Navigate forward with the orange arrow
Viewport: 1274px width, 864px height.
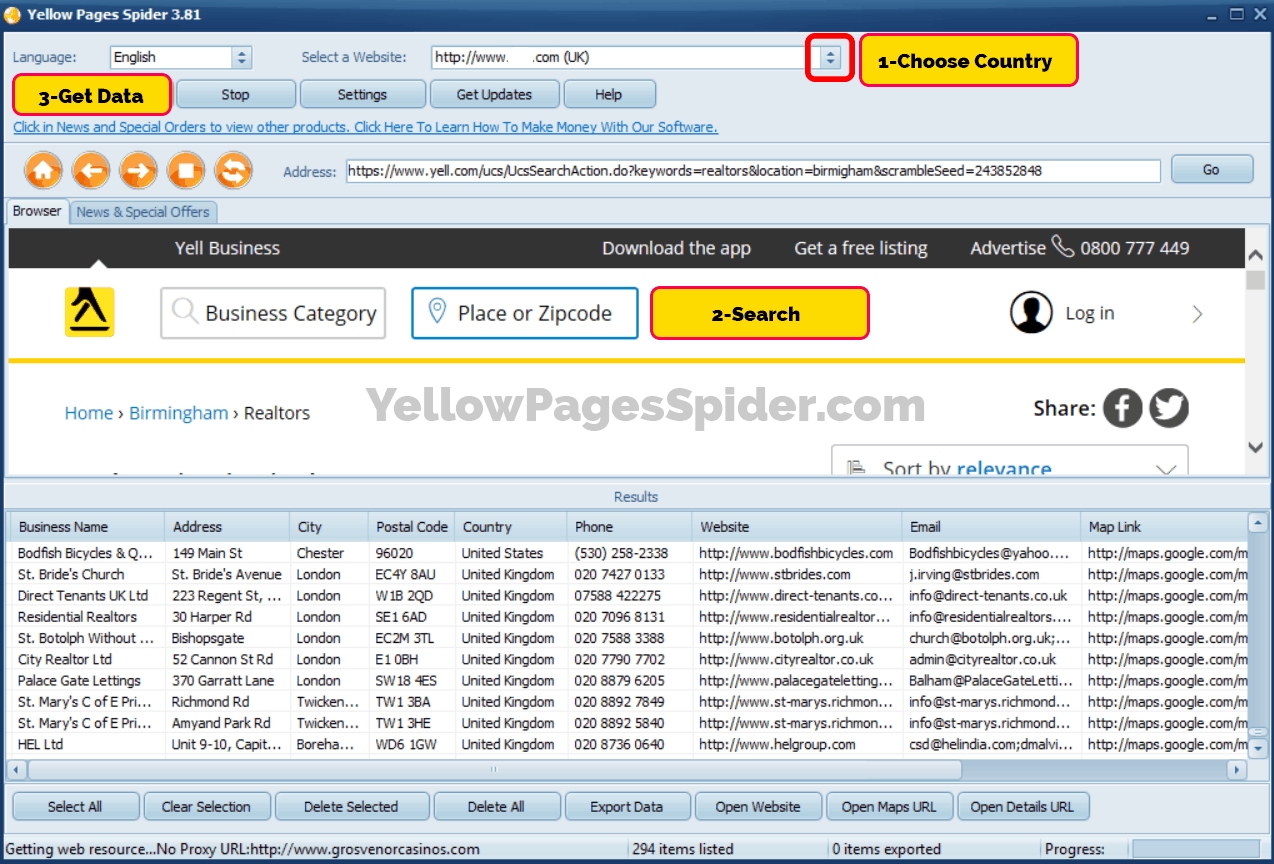pyautogui.click(x=138, y=170)
